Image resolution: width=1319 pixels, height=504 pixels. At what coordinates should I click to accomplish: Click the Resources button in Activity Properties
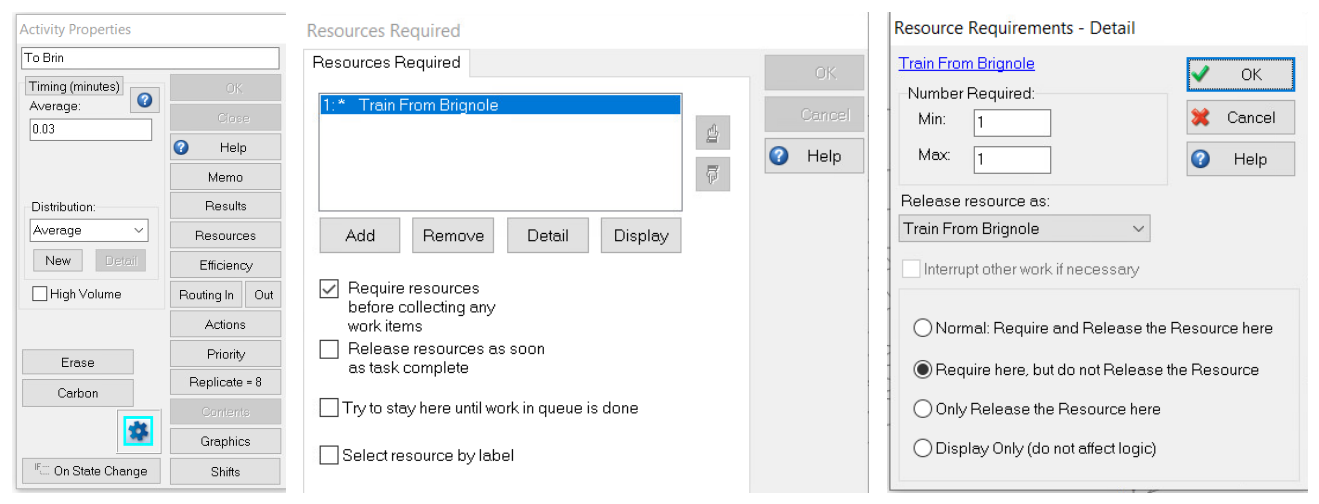click(x=225, y=236)
